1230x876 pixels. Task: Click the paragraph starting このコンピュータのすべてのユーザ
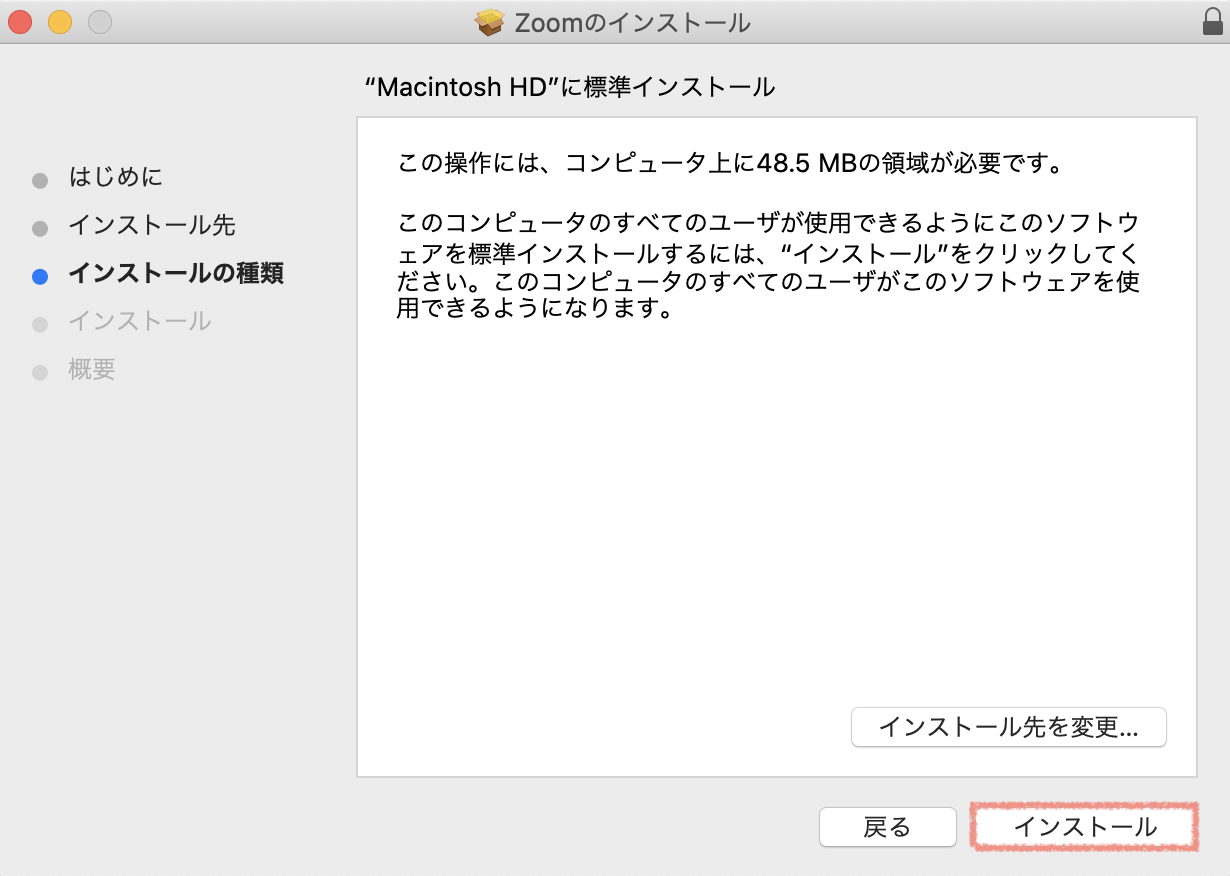coord(768,265)
